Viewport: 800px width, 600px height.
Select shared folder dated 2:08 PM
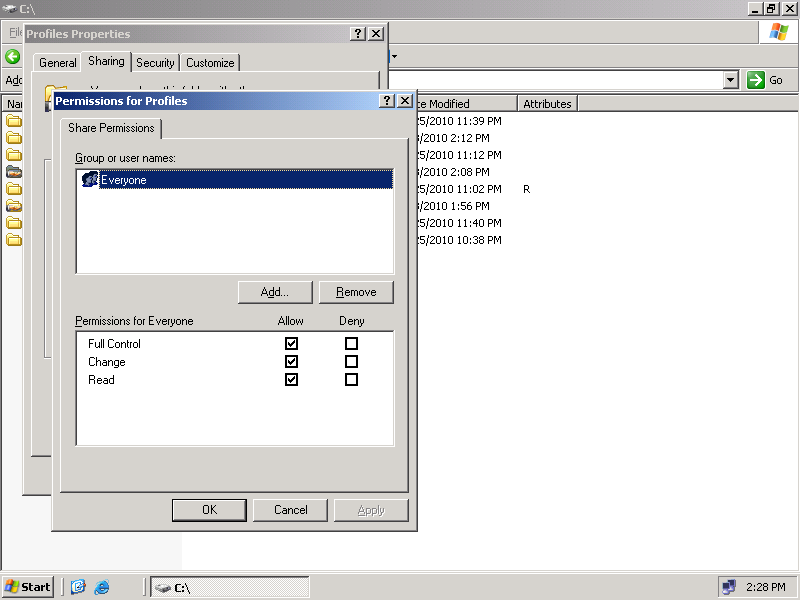point(14,172)
